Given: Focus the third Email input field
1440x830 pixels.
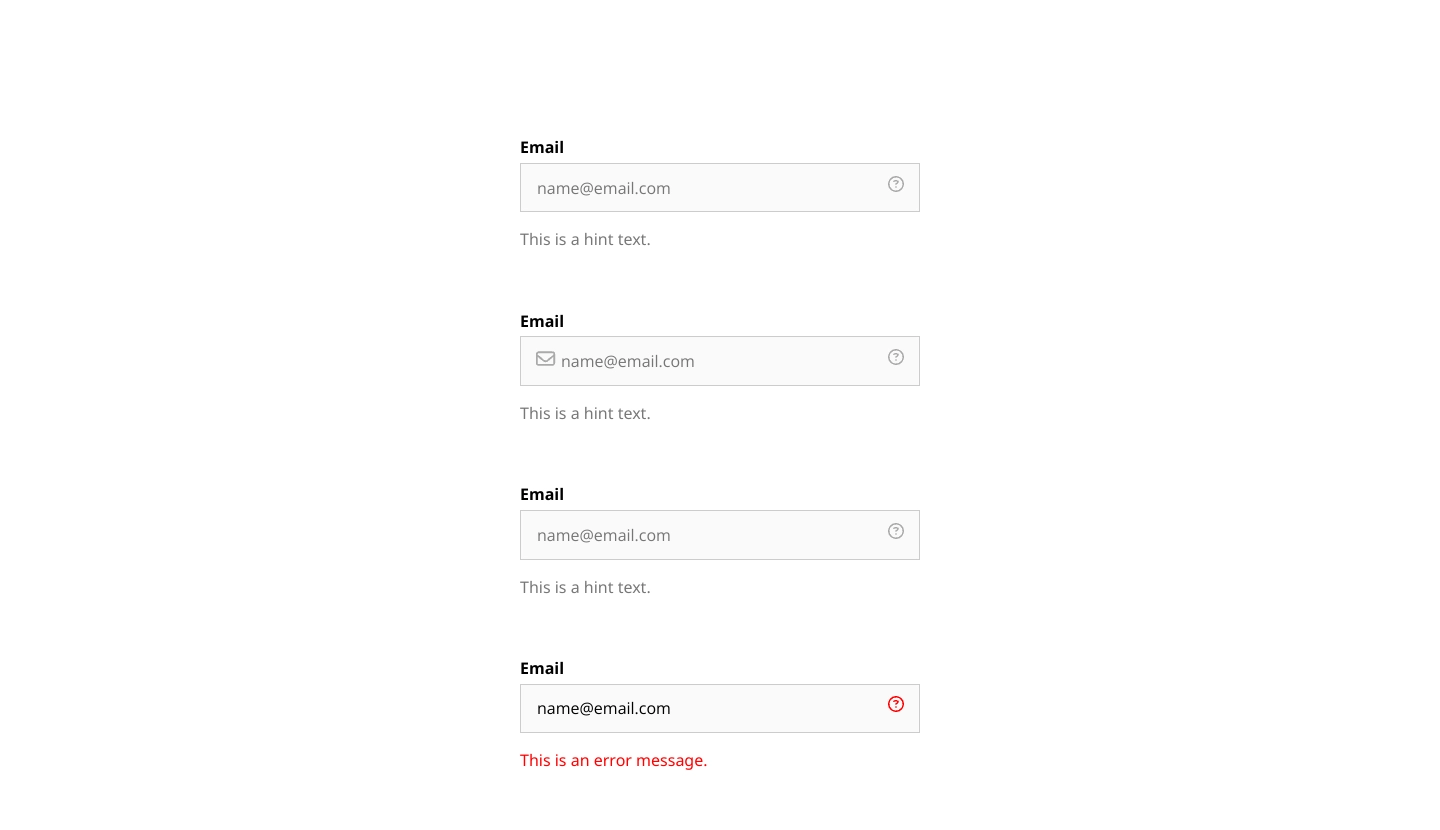Looking at the screenshot, I should coord(720,535).
